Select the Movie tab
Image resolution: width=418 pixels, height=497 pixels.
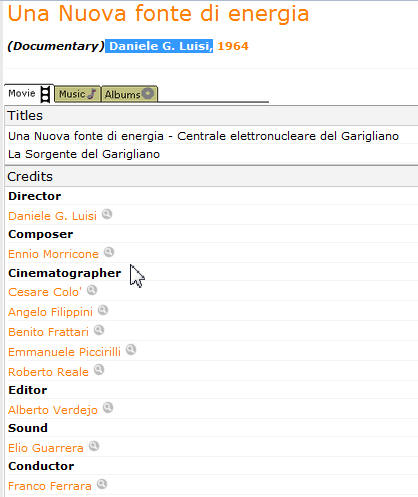(x=29, y=93)
